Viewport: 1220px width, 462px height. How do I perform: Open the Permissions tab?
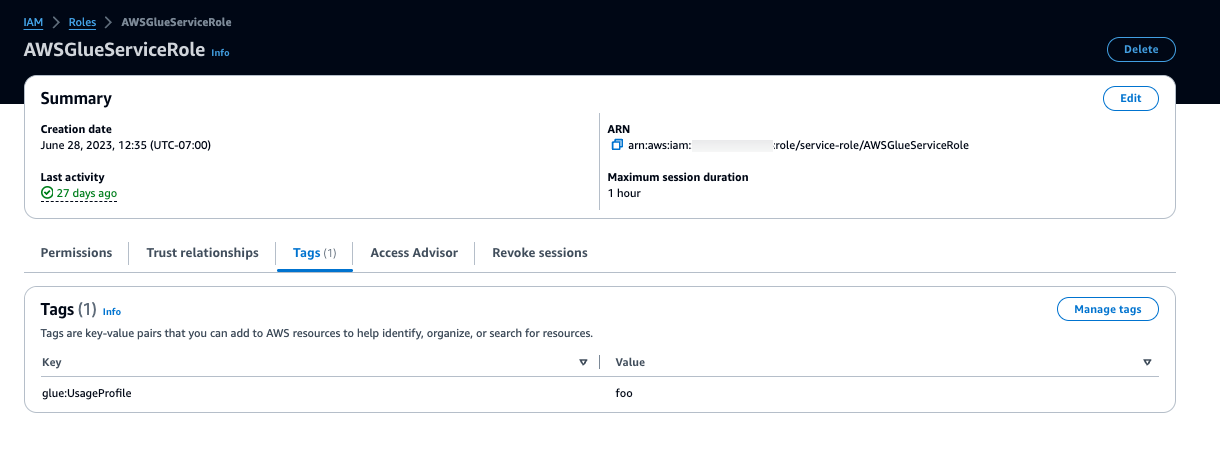76,253
